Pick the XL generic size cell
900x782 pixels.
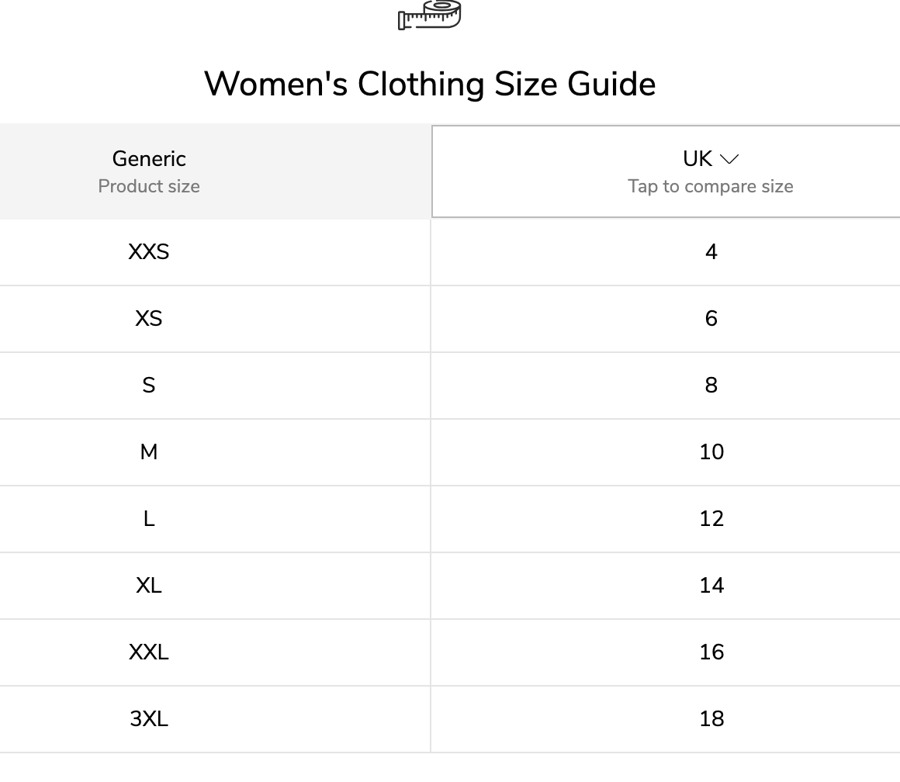click(x=149, y=586)
